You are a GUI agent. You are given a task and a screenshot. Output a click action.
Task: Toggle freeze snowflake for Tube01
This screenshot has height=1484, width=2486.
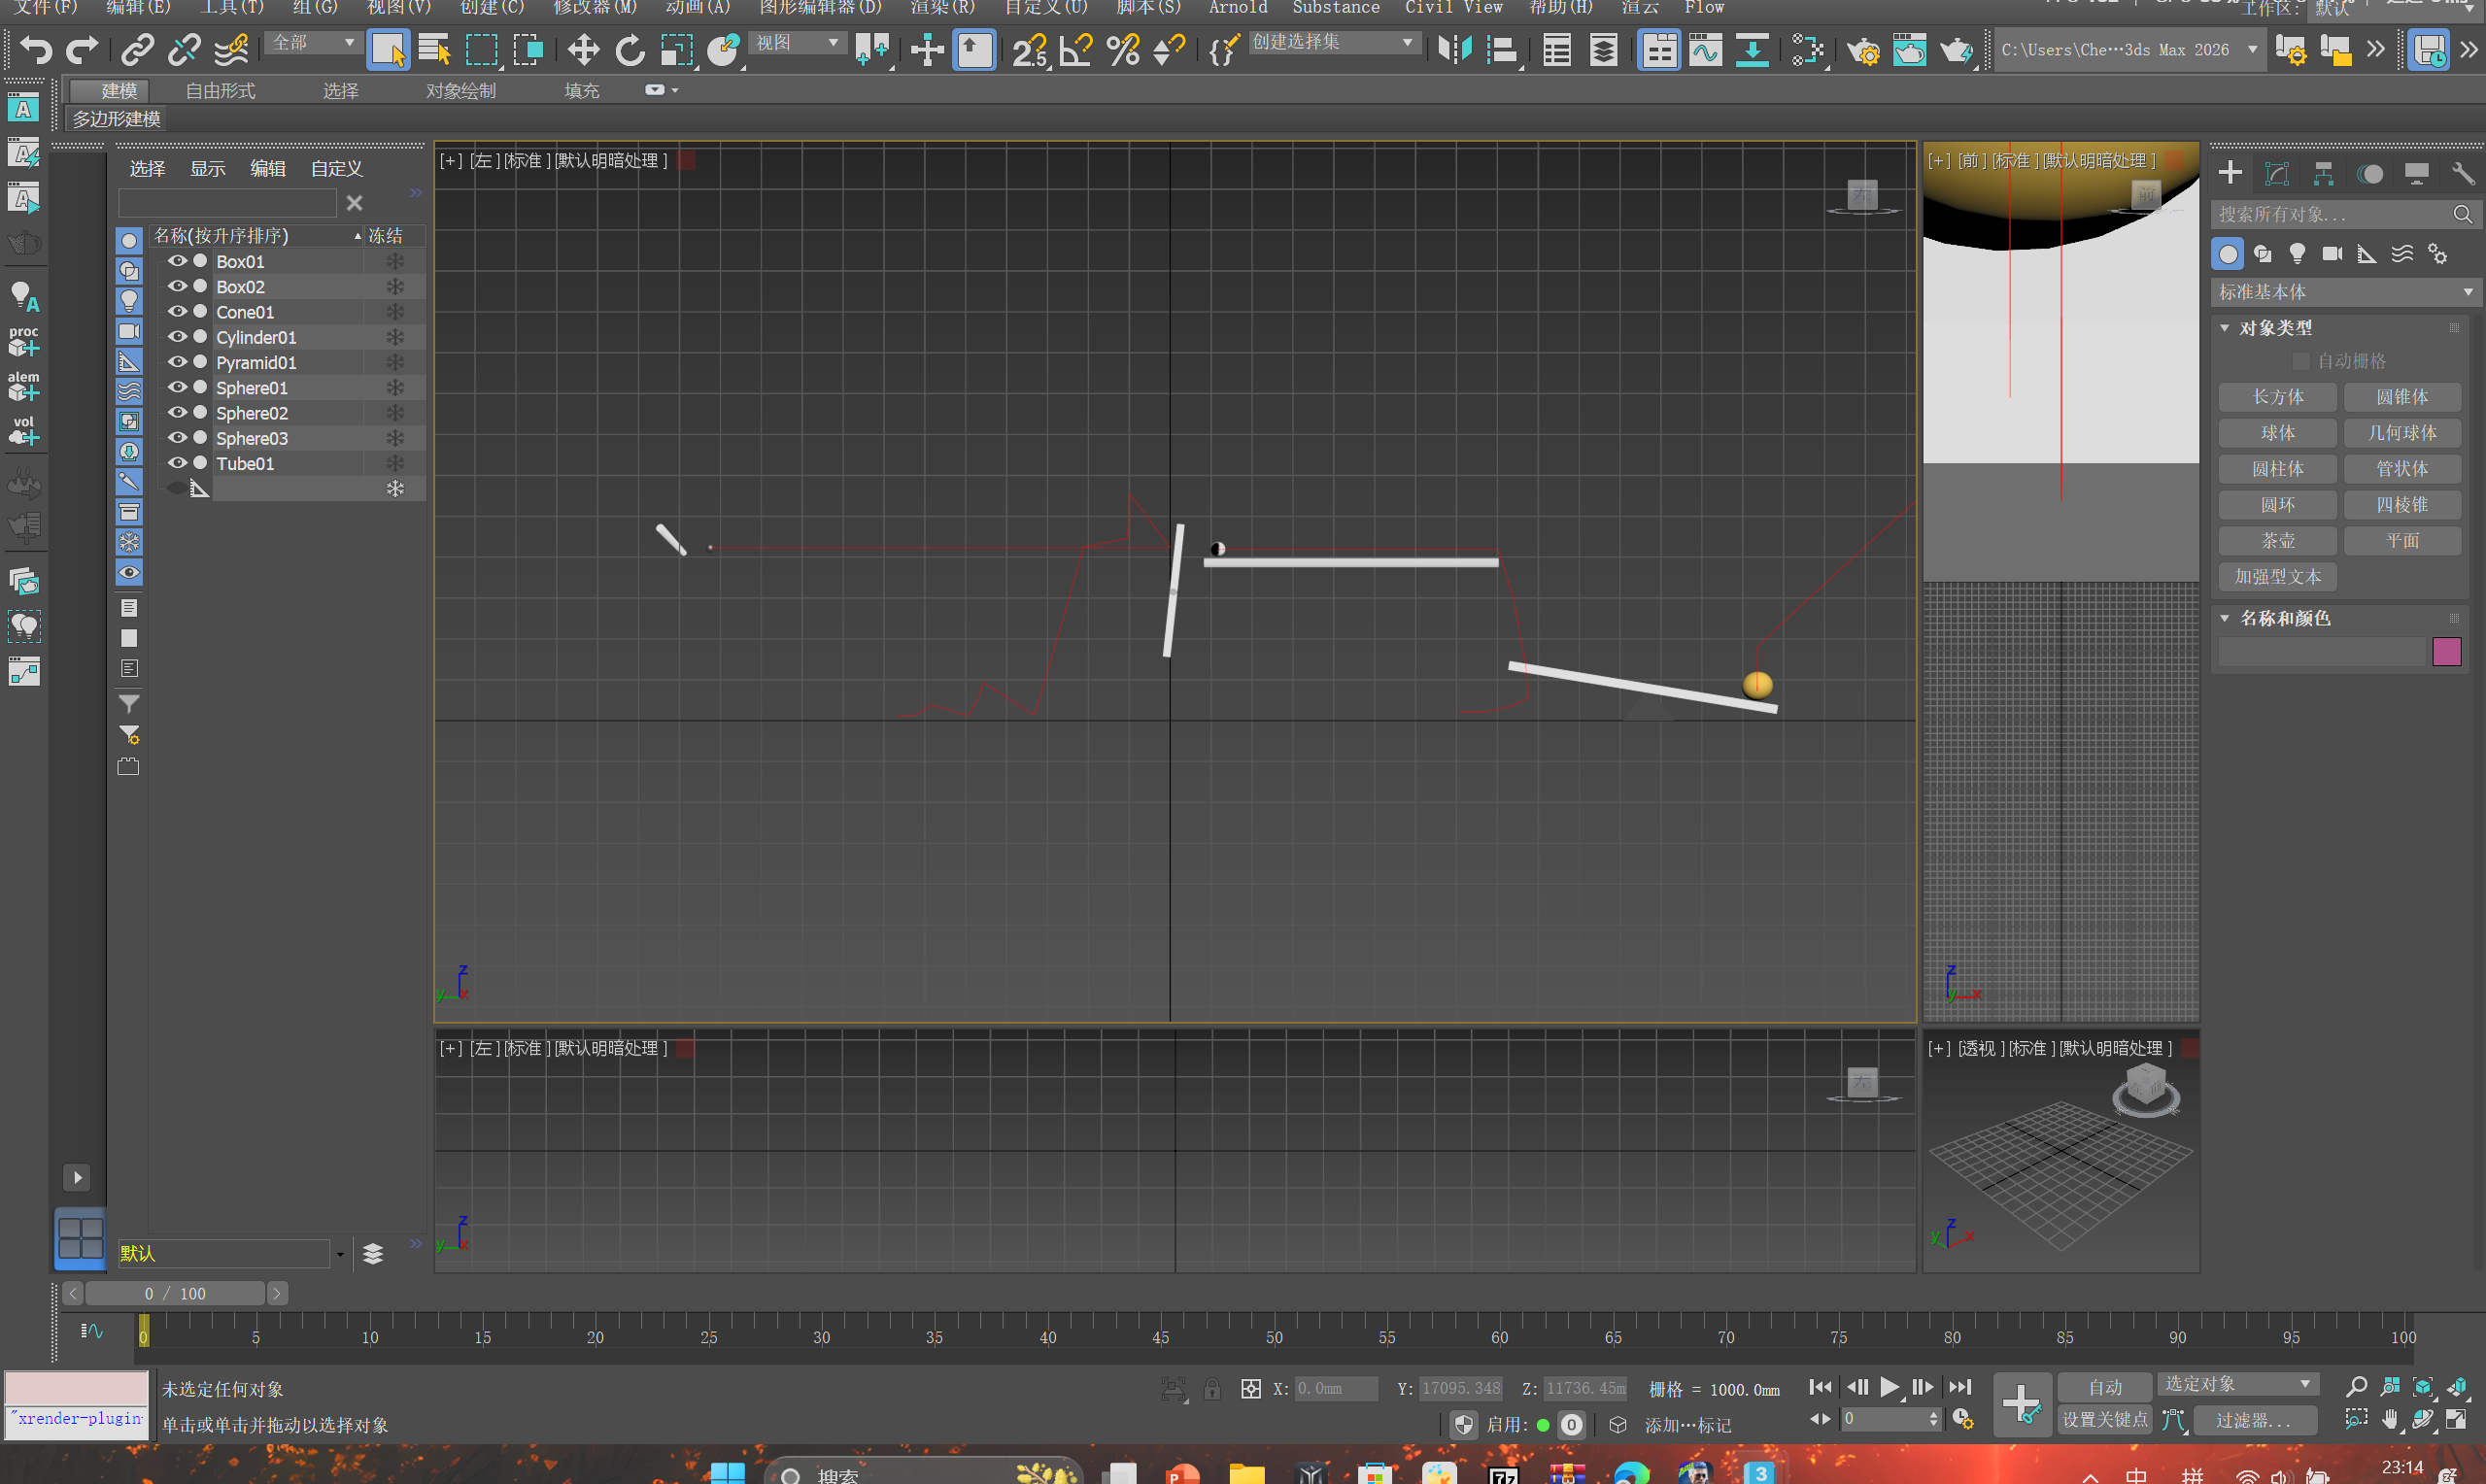[x=395, y=463]
